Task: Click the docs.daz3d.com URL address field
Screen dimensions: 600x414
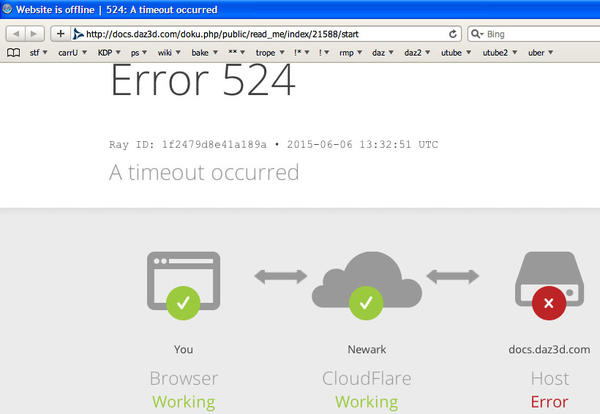Action: pyautogui.click(x=266, y=34)
